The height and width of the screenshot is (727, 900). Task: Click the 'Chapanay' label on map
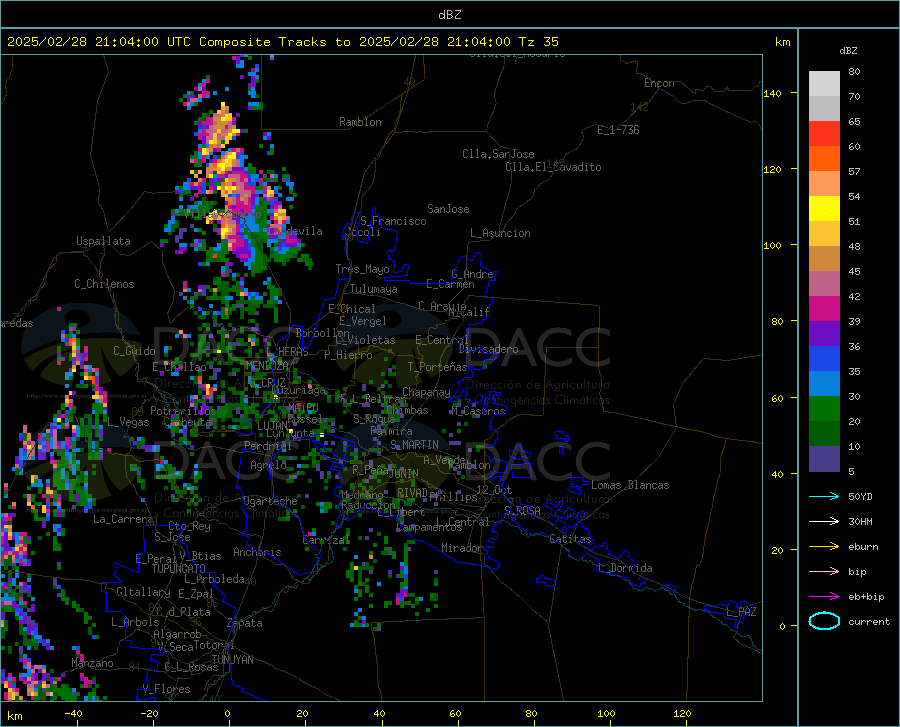[x=426, y=392]
